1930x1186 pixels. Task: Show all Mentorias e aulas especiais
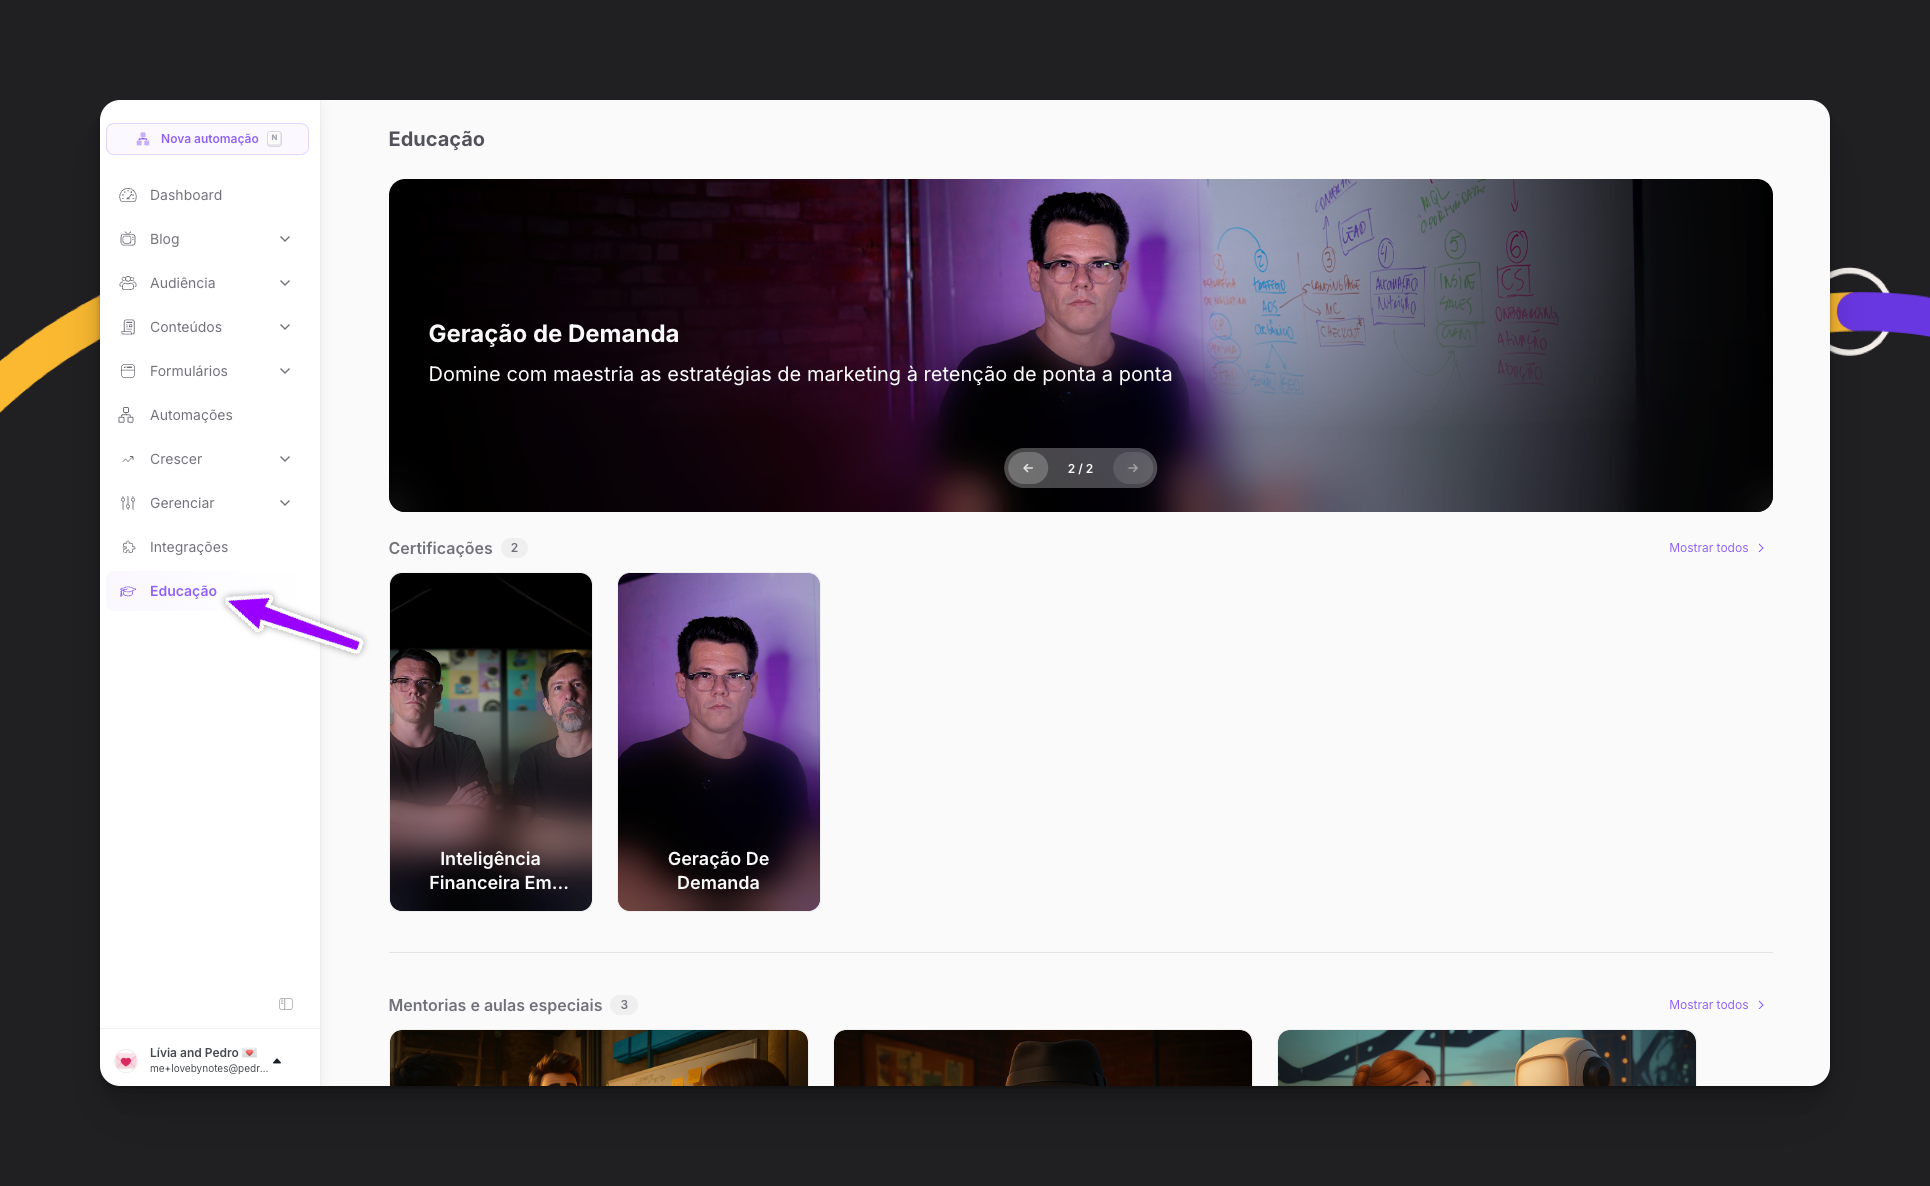pyautogui.click(x=1716, y=1005)
